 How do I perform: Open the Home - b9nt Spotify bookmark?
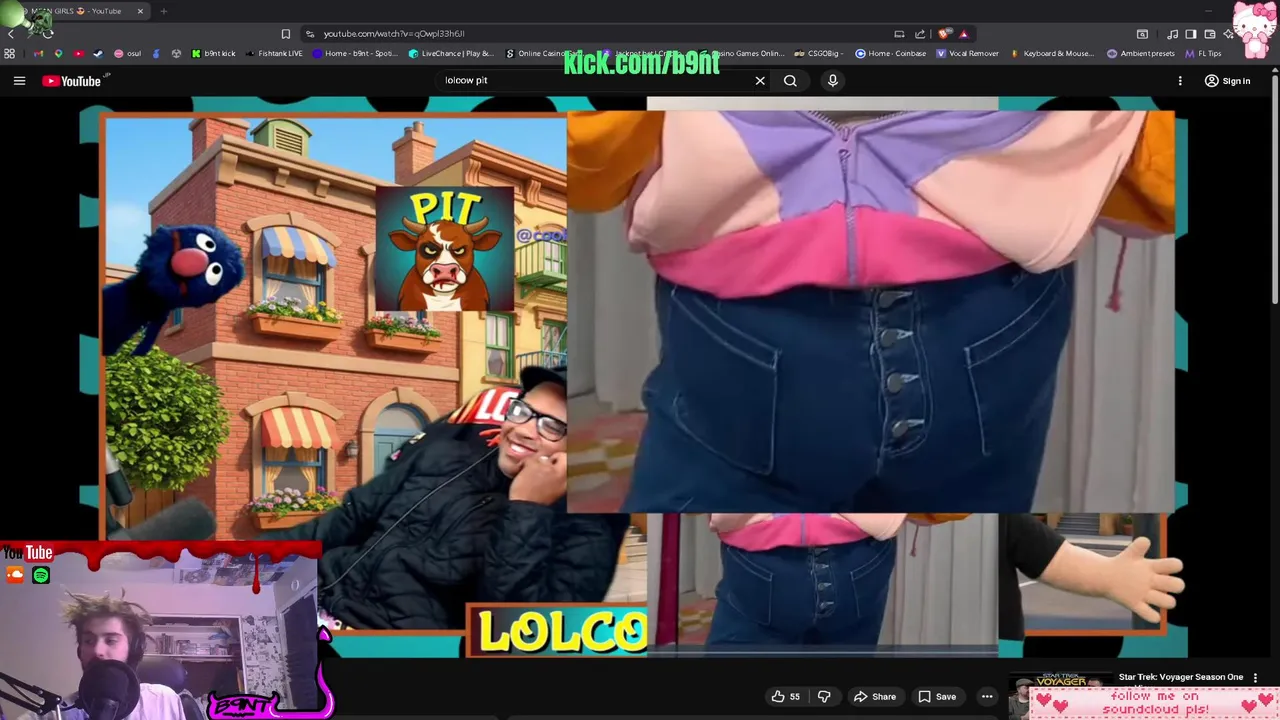[355, 53]
